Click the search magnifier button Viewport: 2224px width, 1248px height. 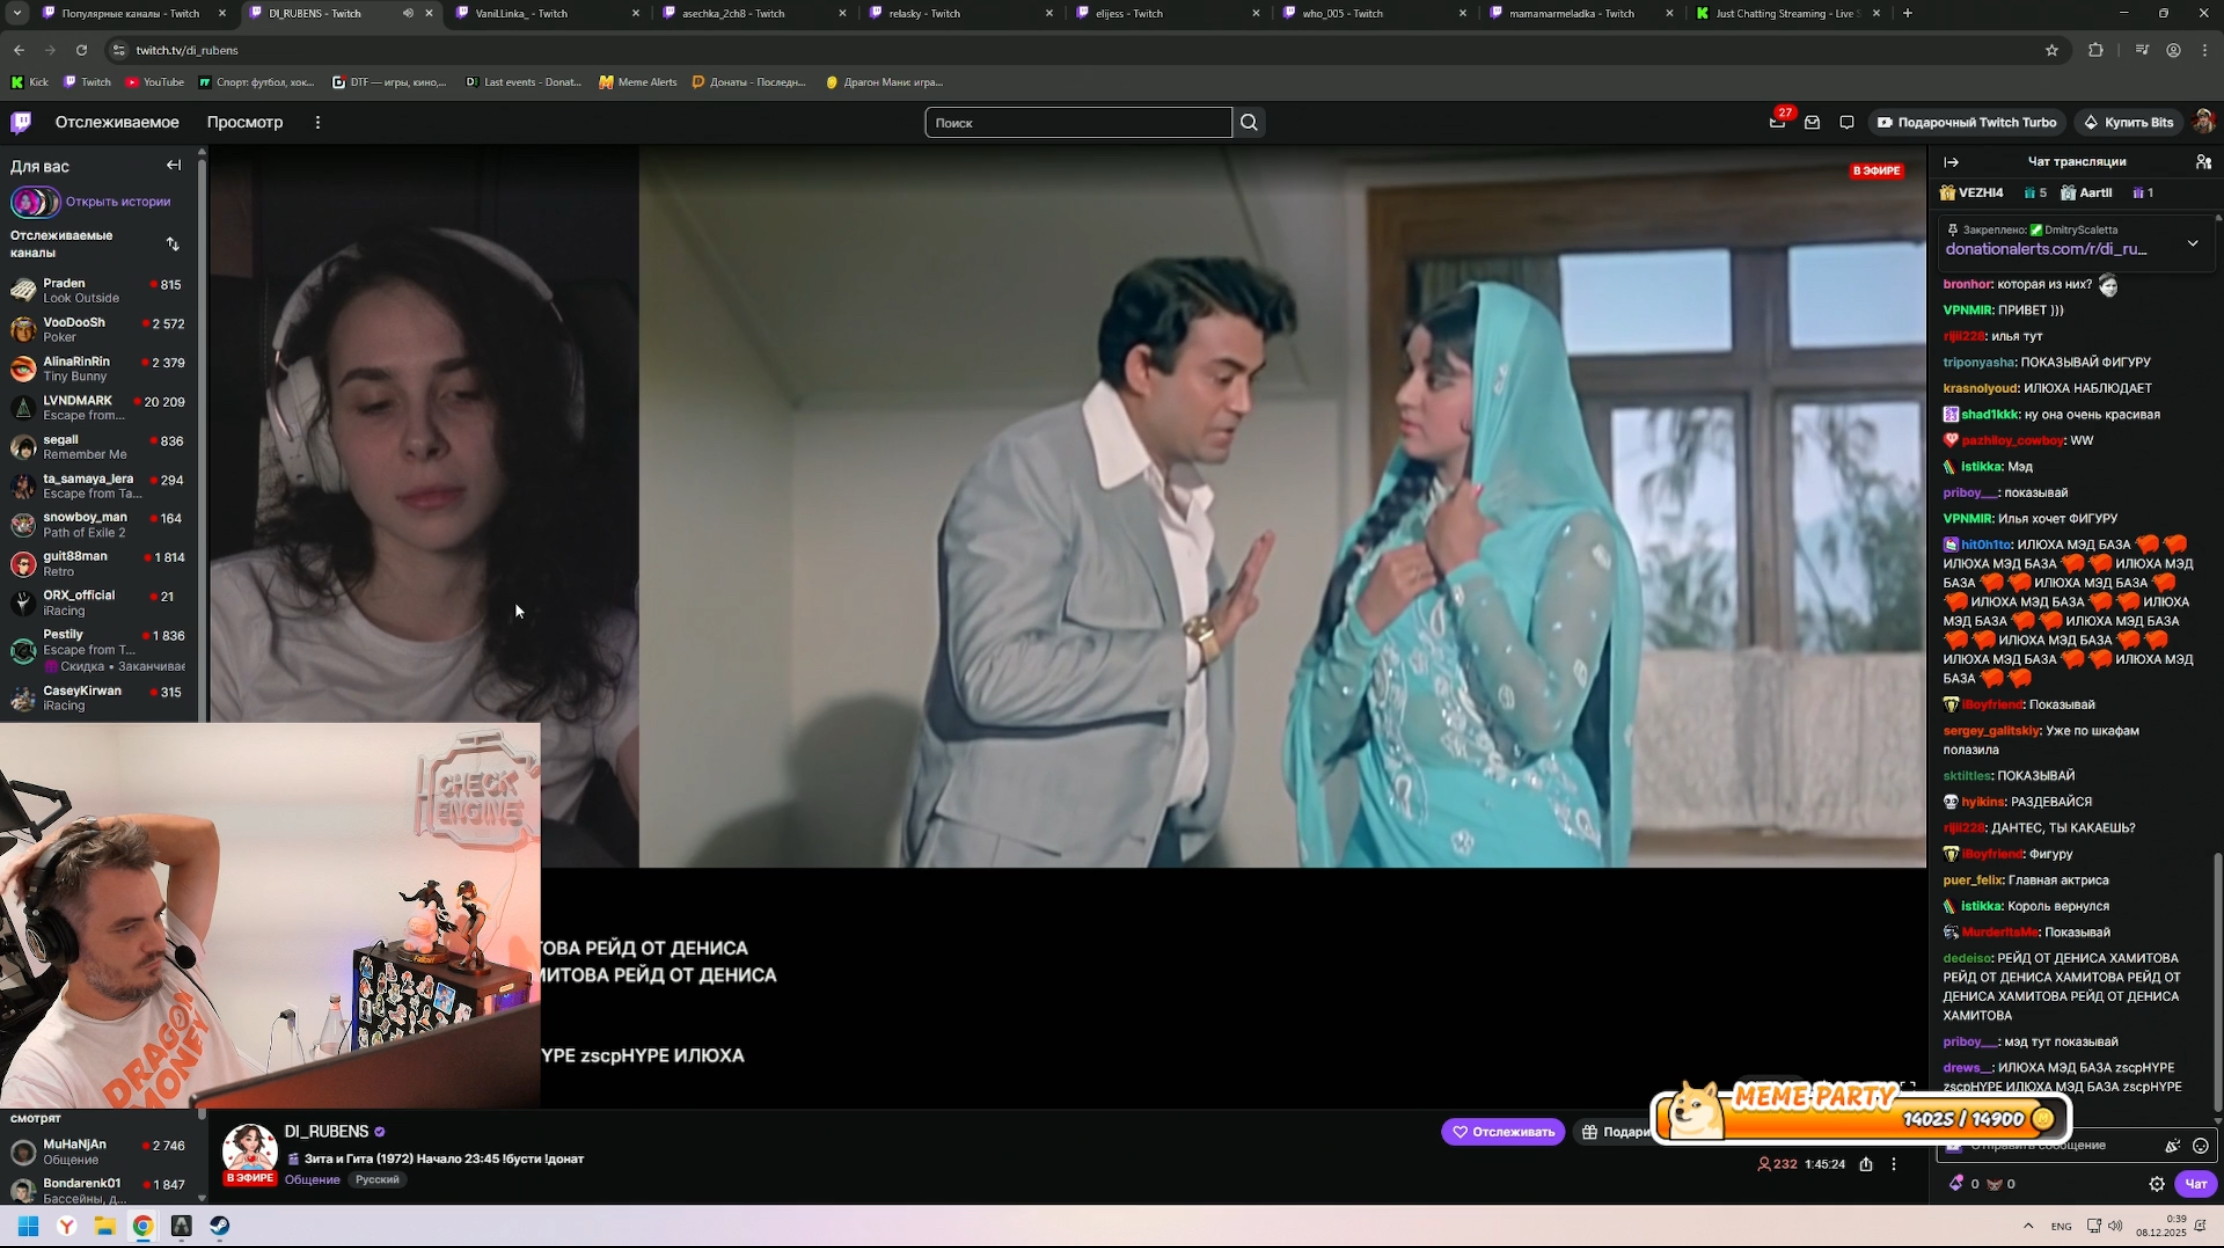[1248, 122]
